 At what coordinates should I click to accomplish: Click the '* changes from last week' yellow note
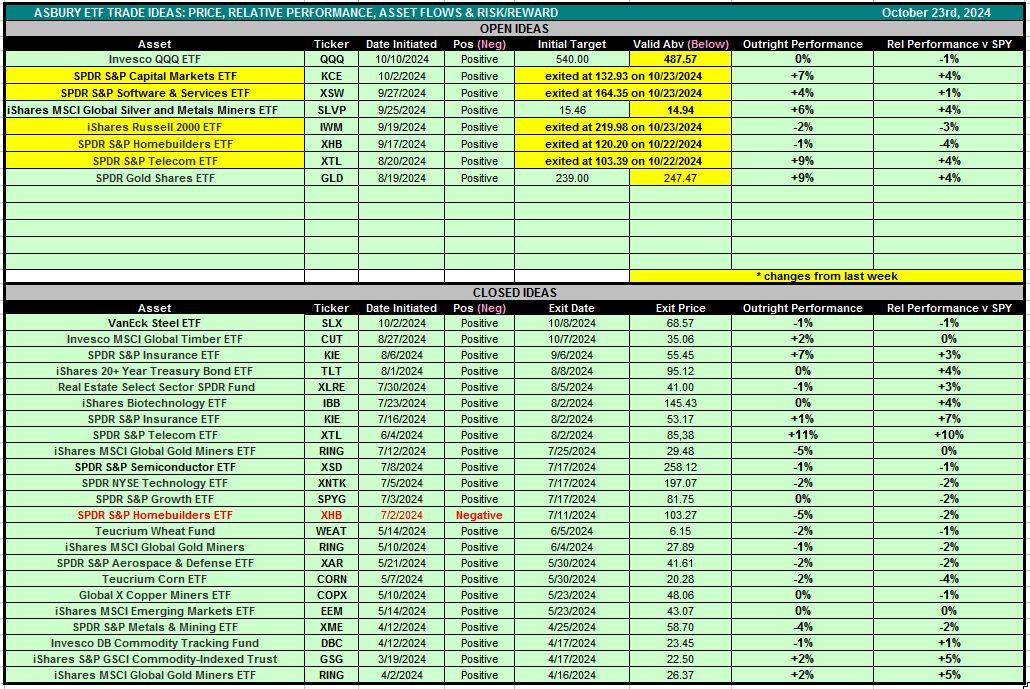827,276
